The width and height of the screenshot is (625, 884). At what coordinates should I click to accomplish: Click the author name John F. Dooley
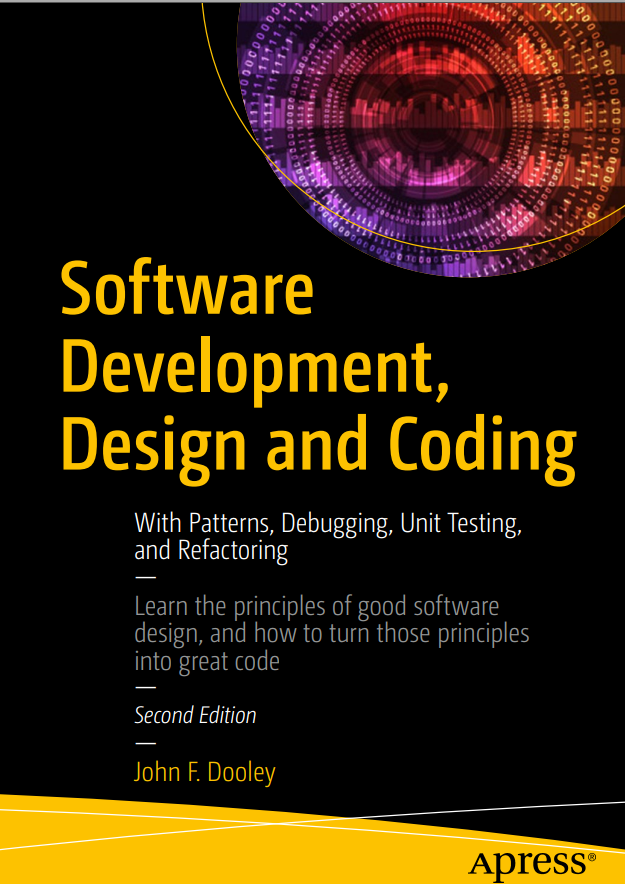[x=204, y=772]
